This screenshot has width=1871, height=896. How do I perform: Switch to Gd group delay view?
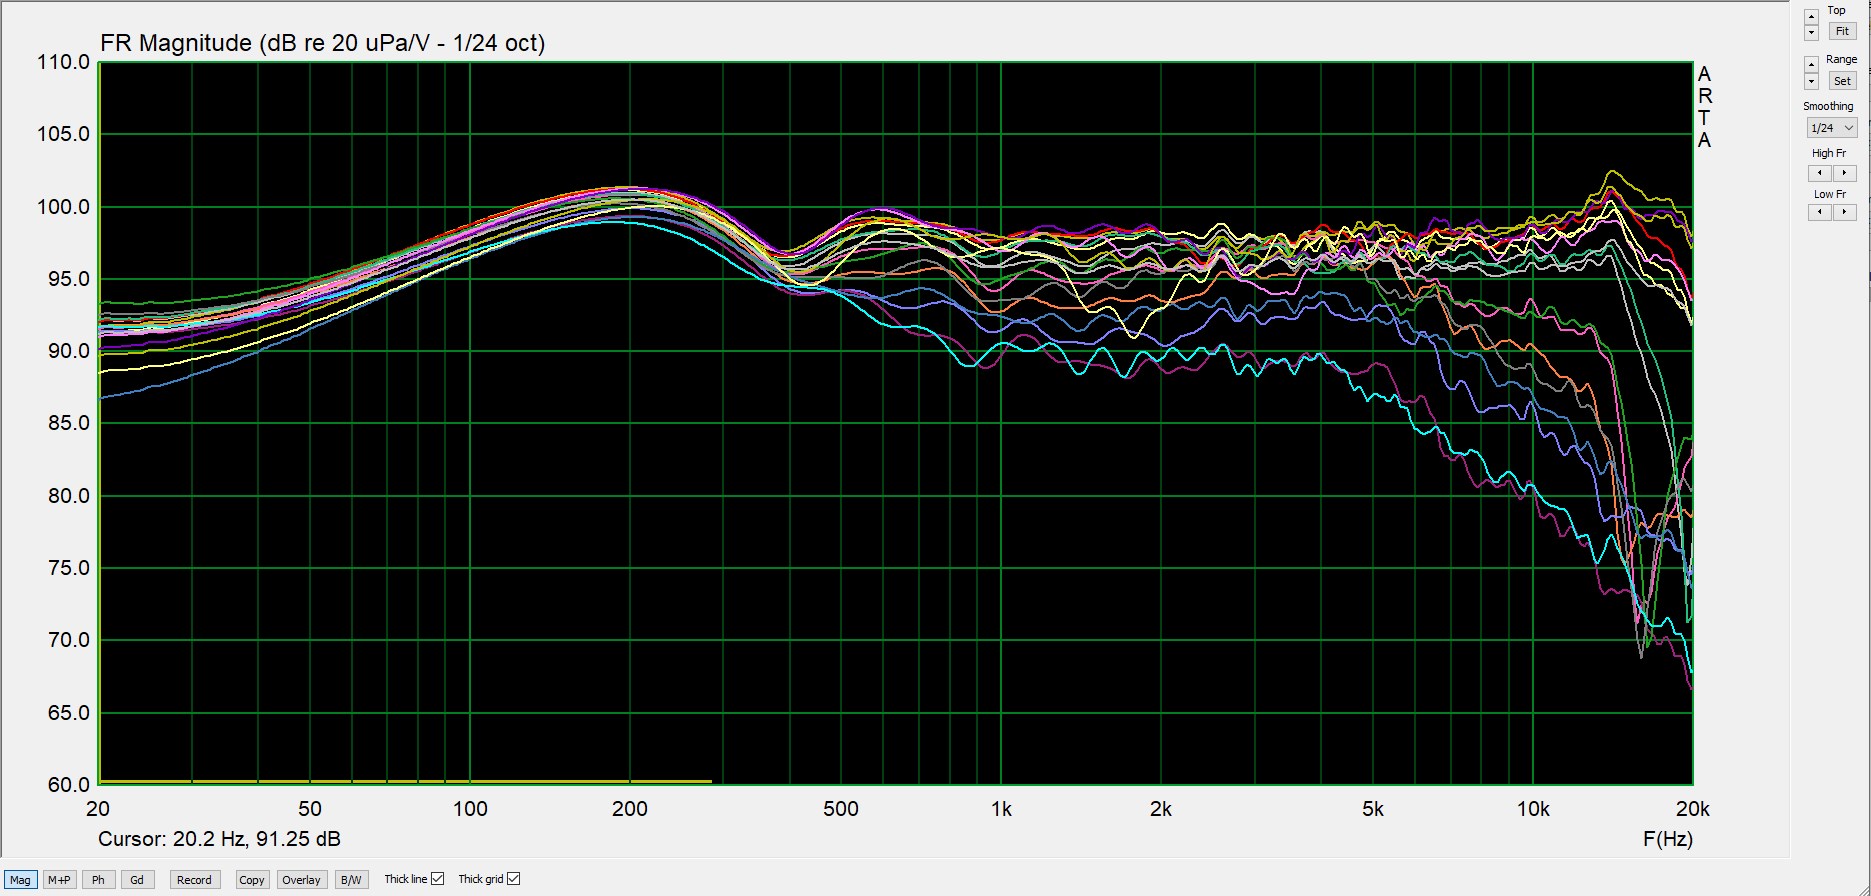(x=137, y=880)
